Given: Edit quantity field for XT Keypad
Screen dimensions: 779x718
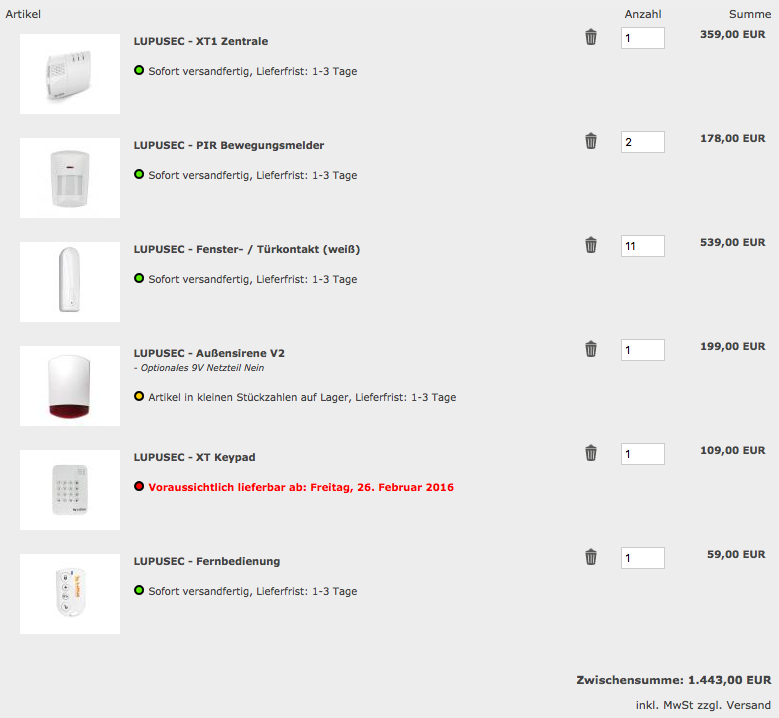Looking at the screenshot, I should tap(642, 454).
